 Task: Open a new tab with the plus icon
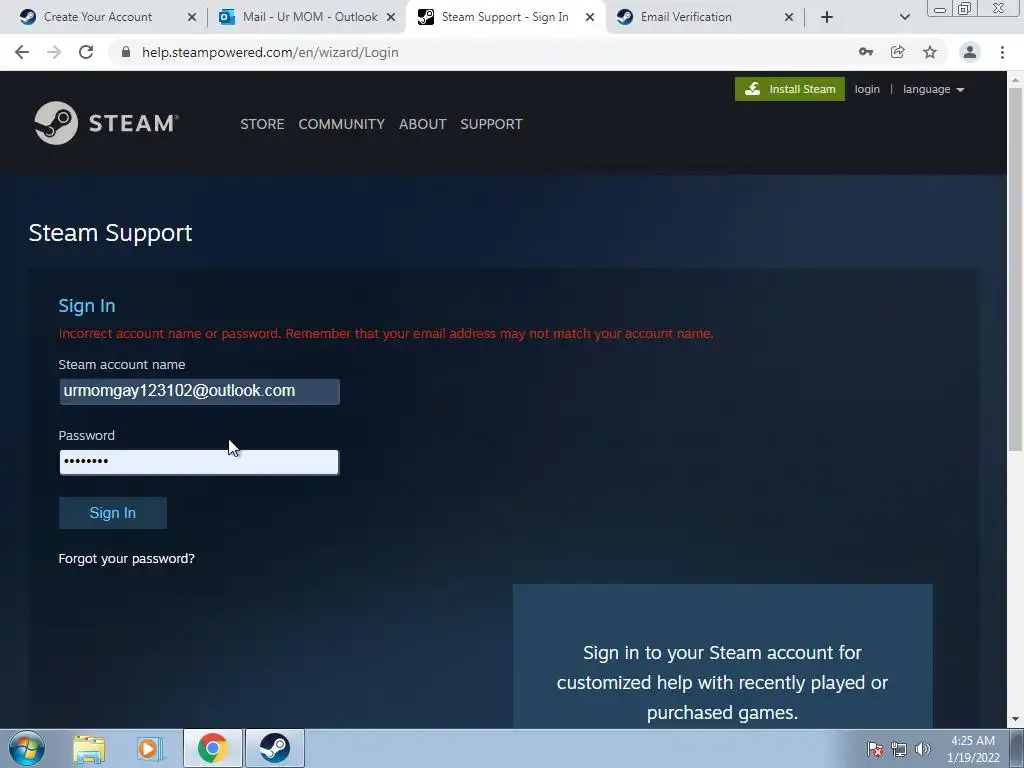pyautogui.click(x=827, y=17)
